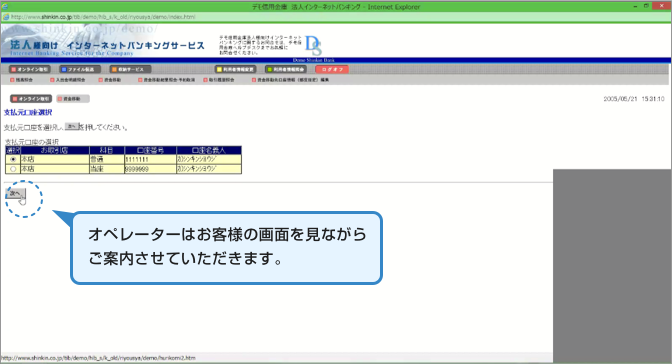Open 資金移動 in the gray submenu bar
This screenshot has width=672, height=364.
pyautogui.click(x=110, y=80)
